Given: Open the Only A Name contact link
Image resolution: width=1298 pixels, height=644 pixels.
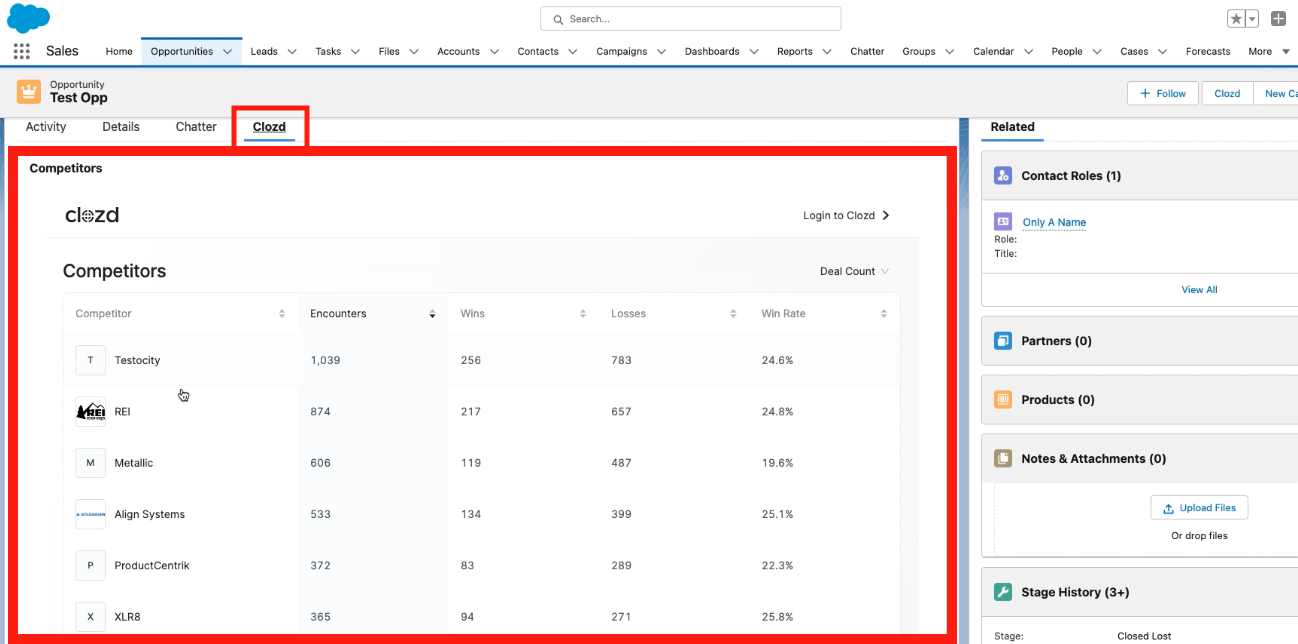Looking at the screenshot, I should click(1054, 222).
